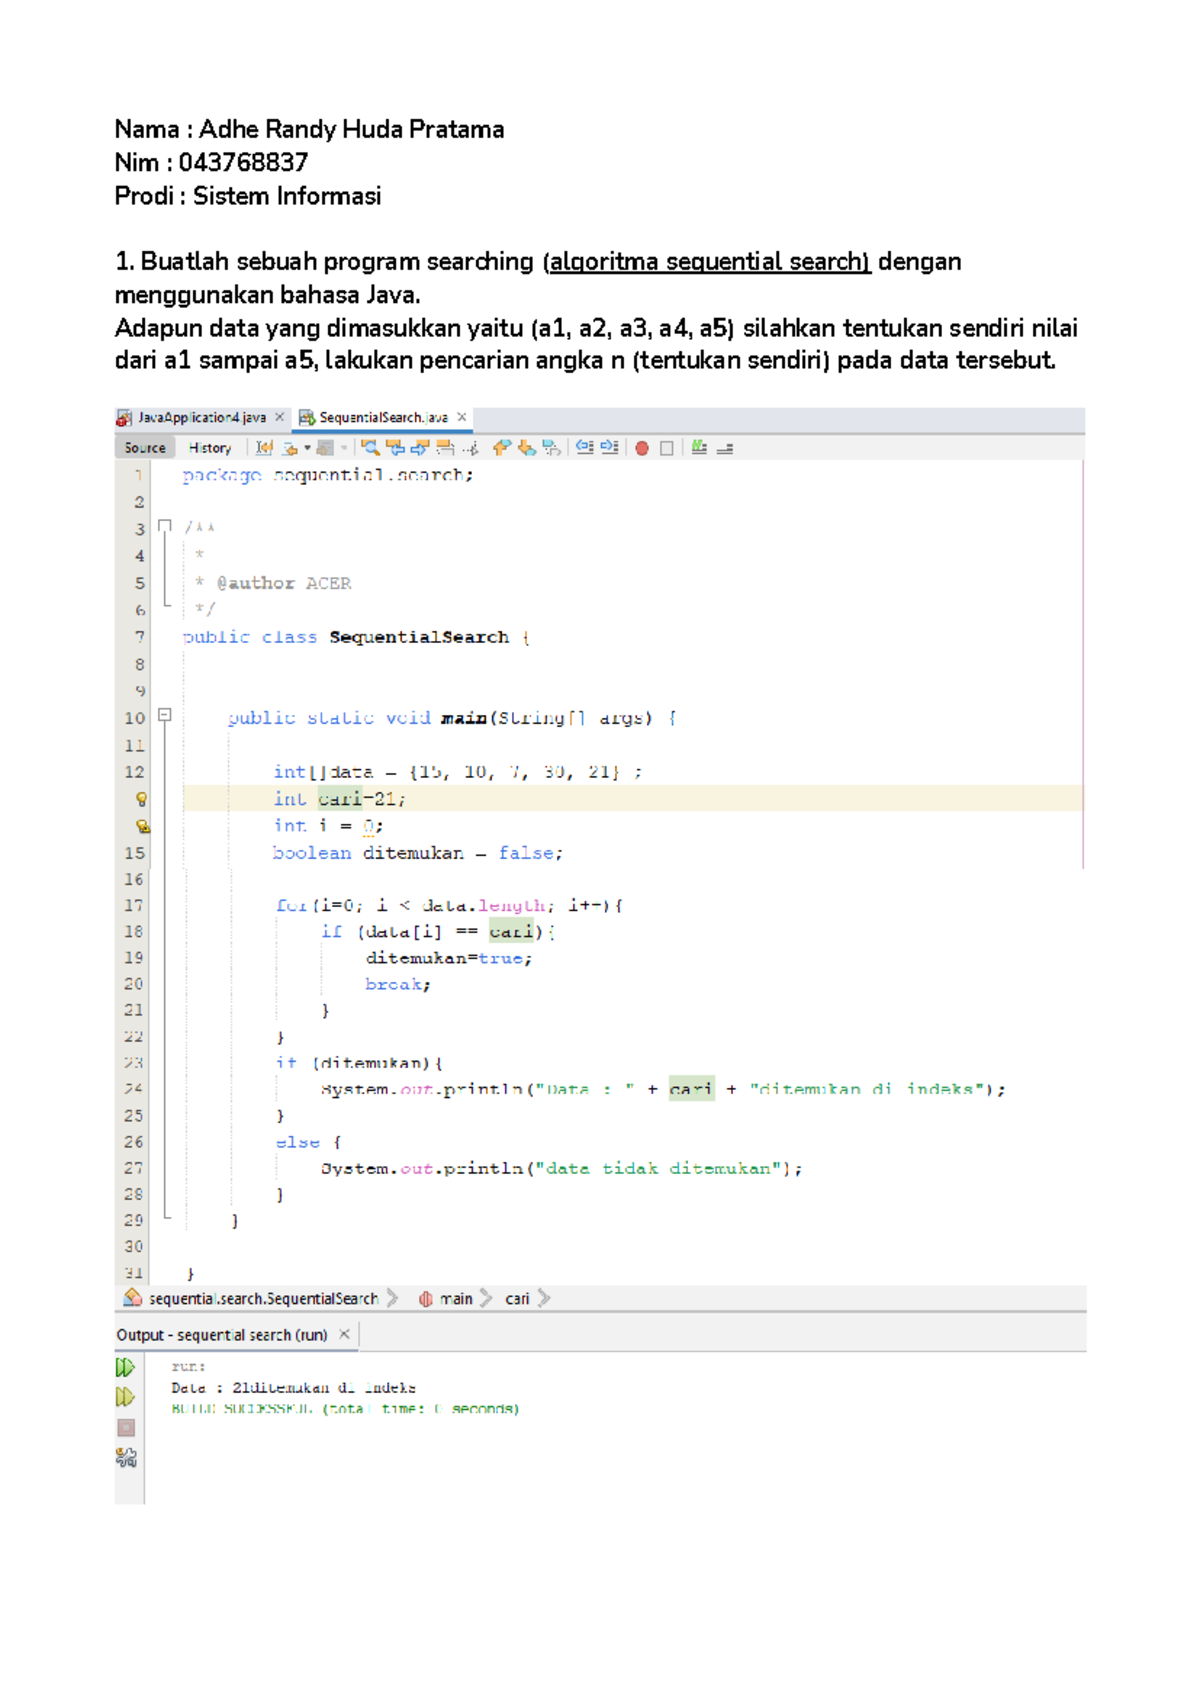This screenshot has width=1200, height=1696.
Task: Click the 'Nim : 043768837' text
Action: (211, 162)
